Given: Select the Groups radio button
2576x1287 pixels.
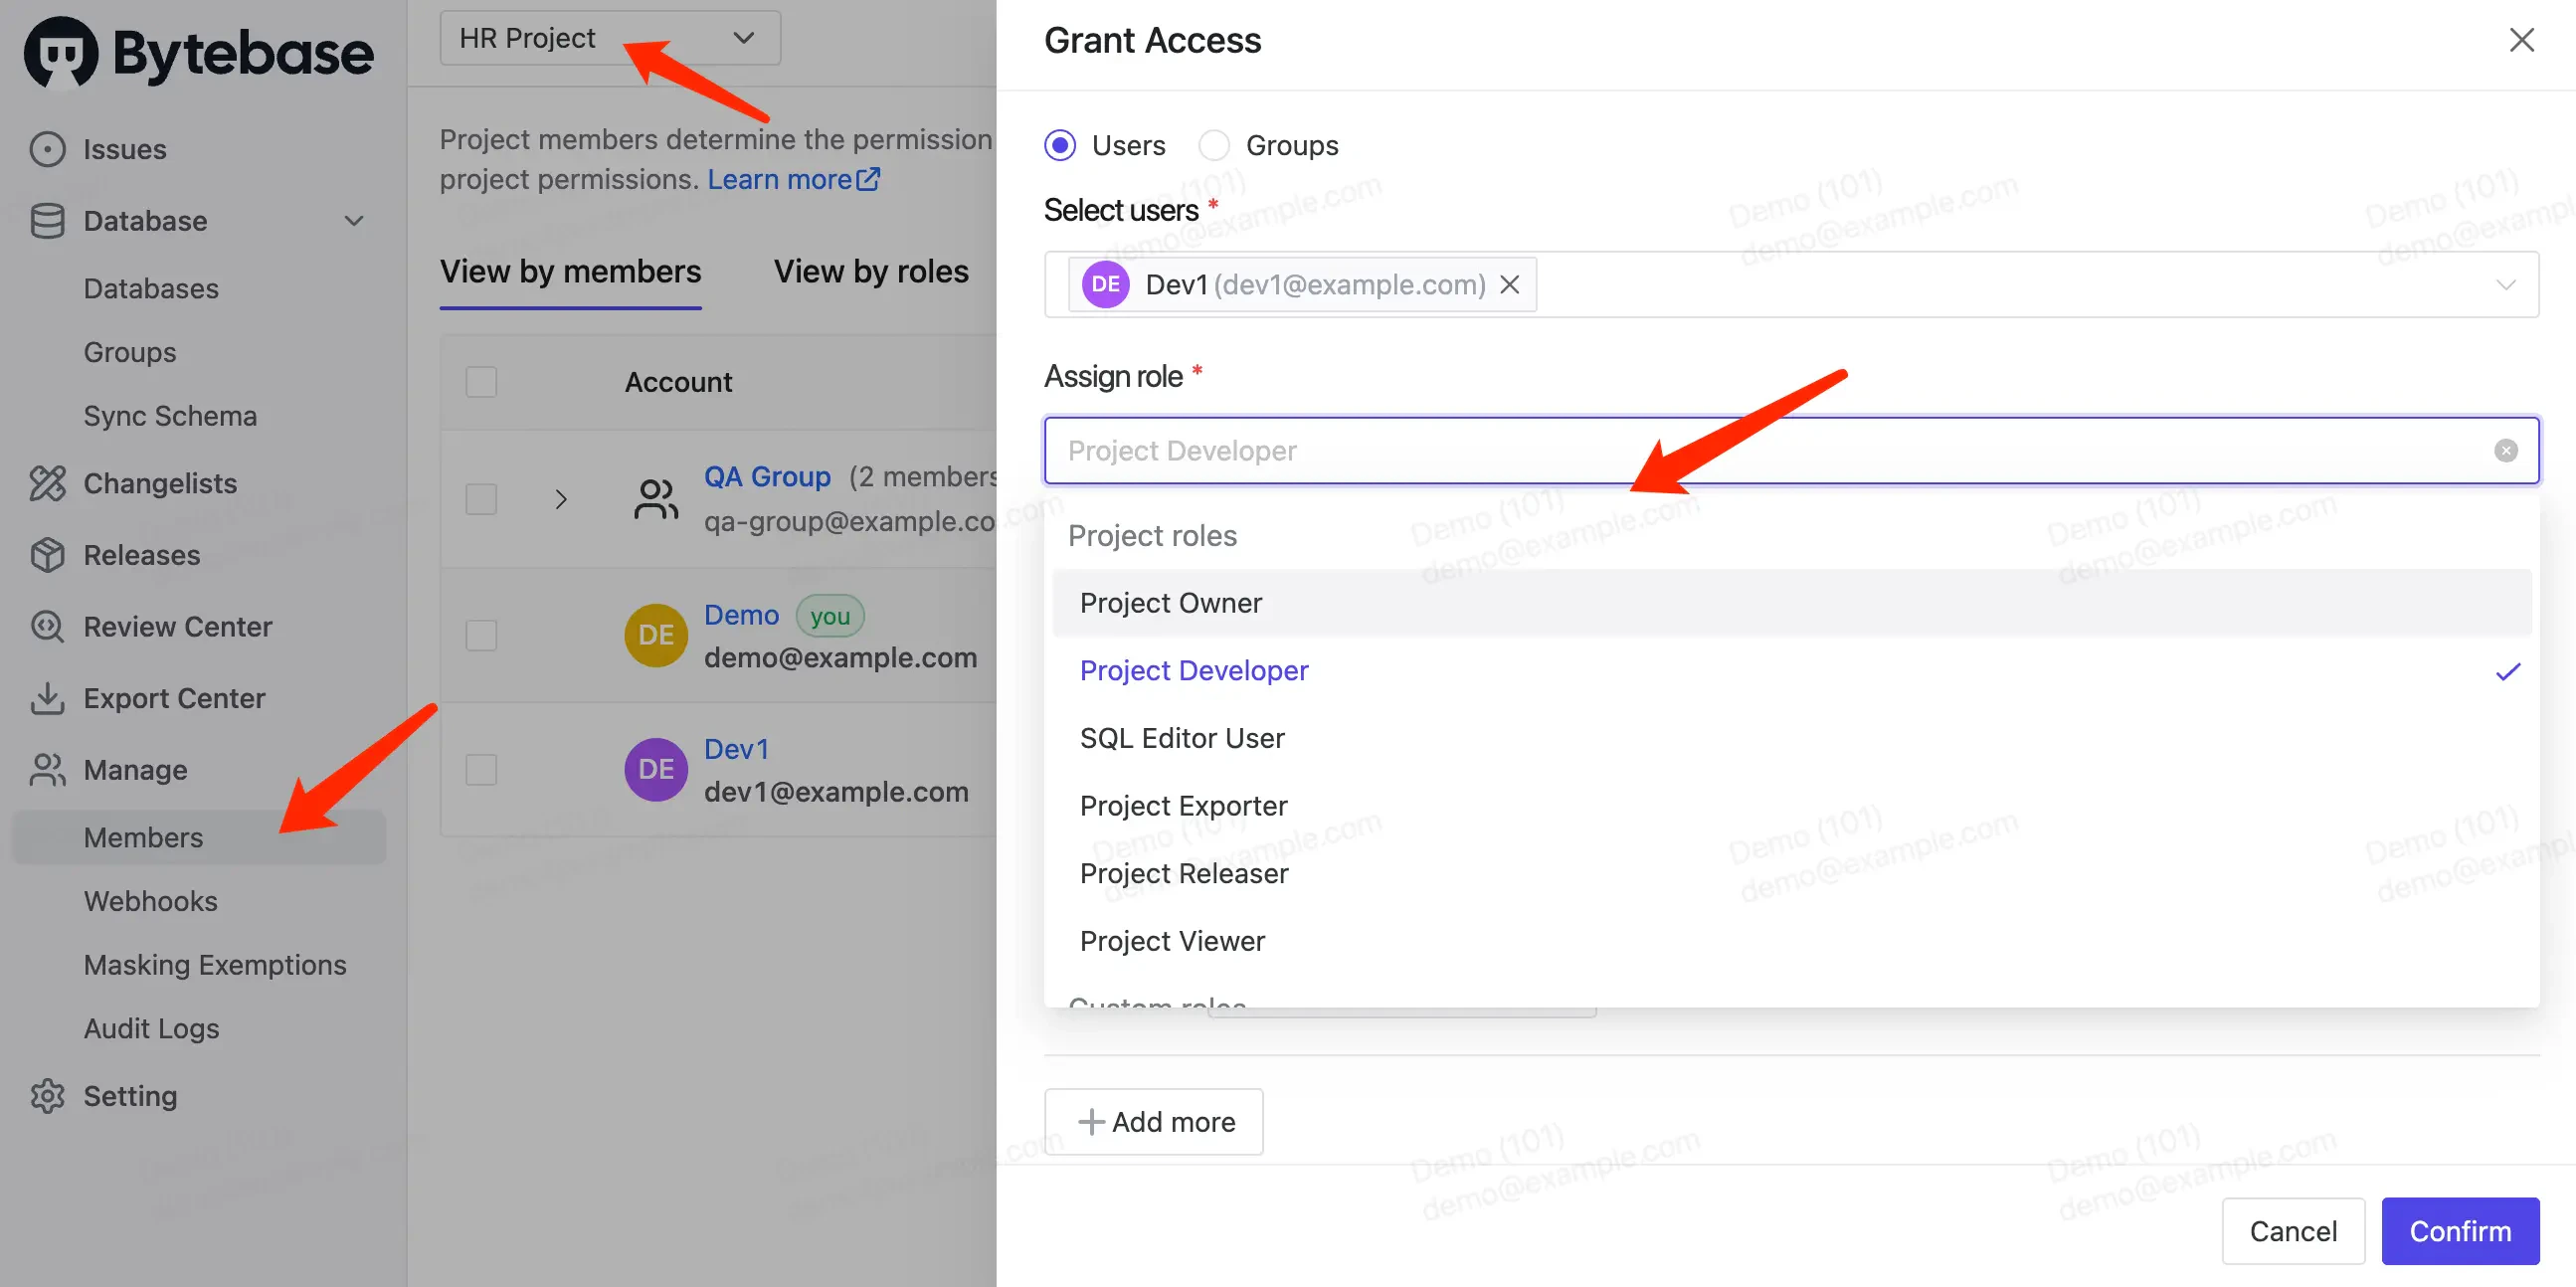Looking at the screenshot, I should pos(1213,144).
